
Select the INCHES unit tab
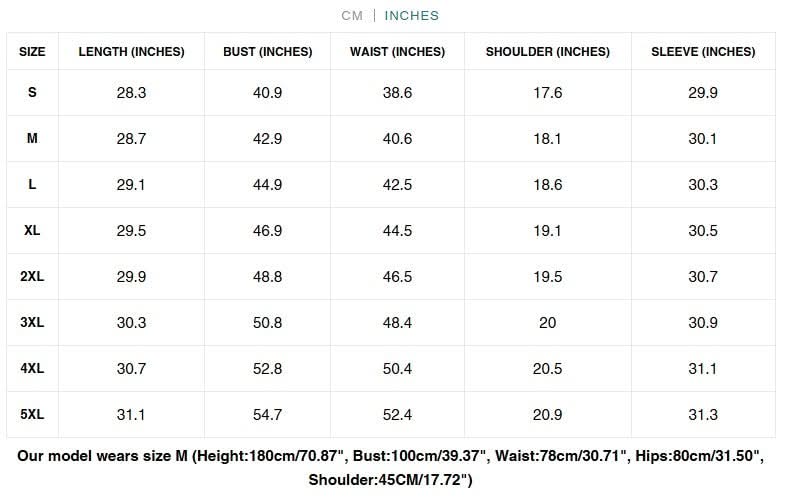click(412, 16)
